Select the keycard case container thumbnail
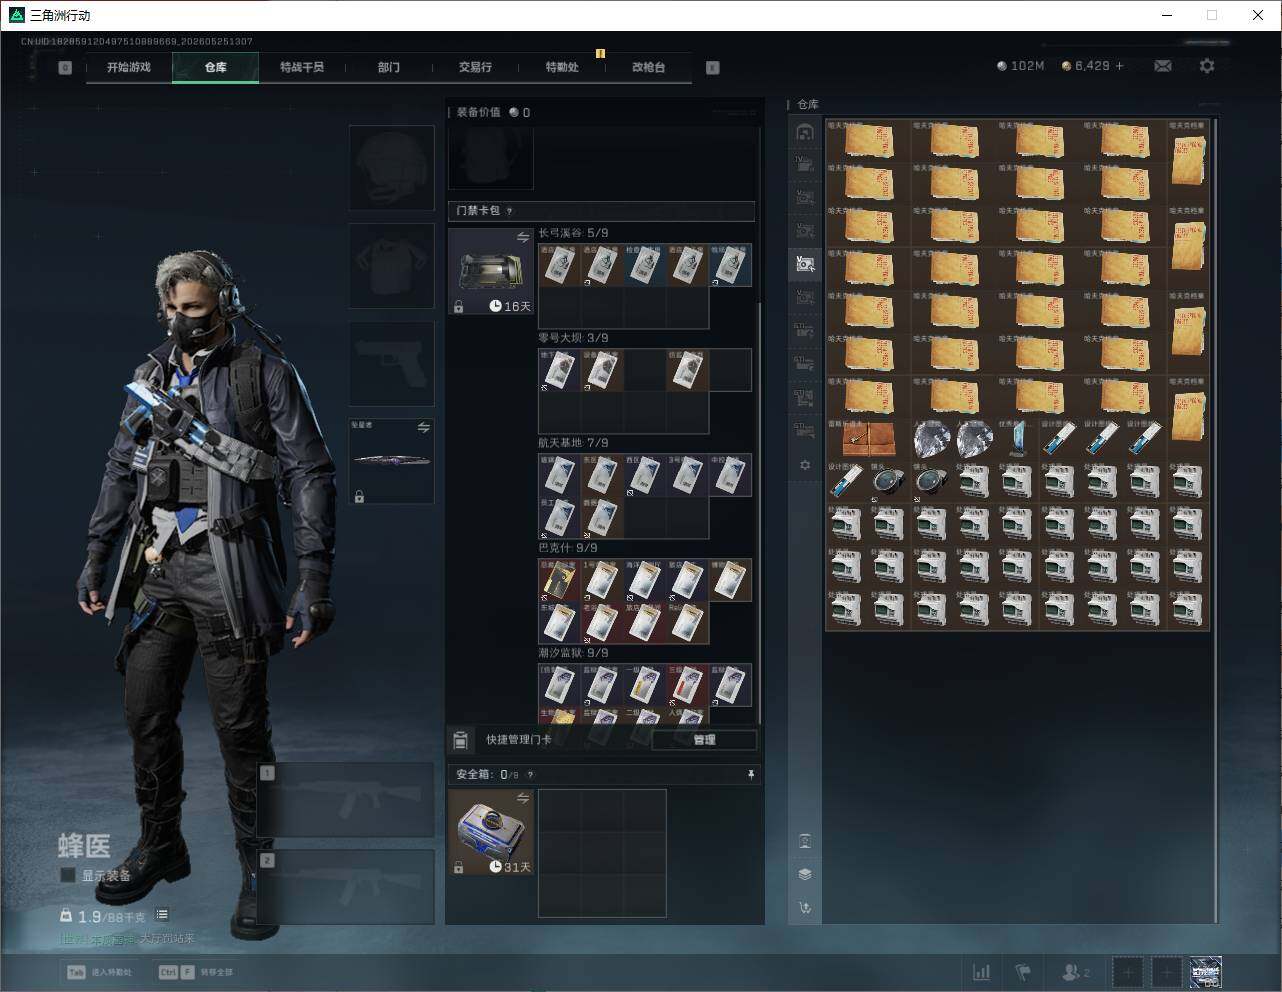1282x992 pixels. tap(491, 272)
